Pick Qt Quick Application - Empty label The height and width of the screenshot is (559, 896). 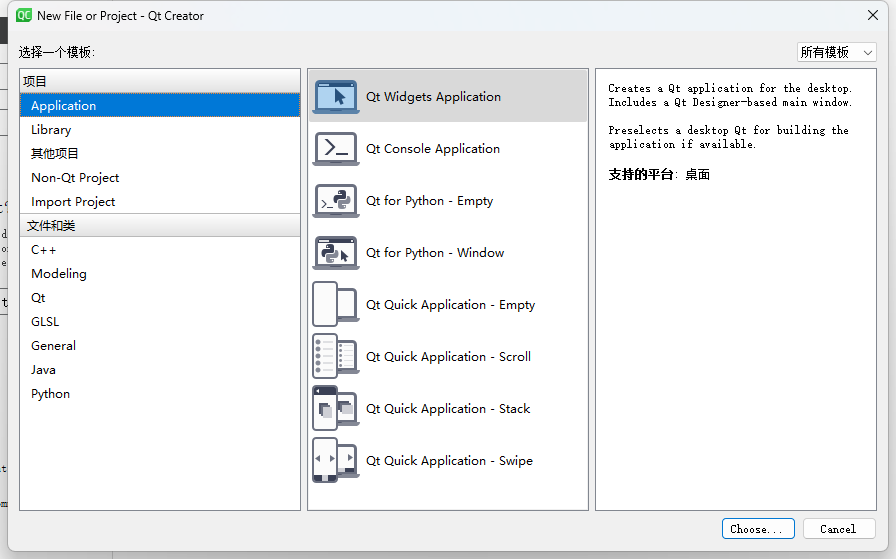coord(450,305)
